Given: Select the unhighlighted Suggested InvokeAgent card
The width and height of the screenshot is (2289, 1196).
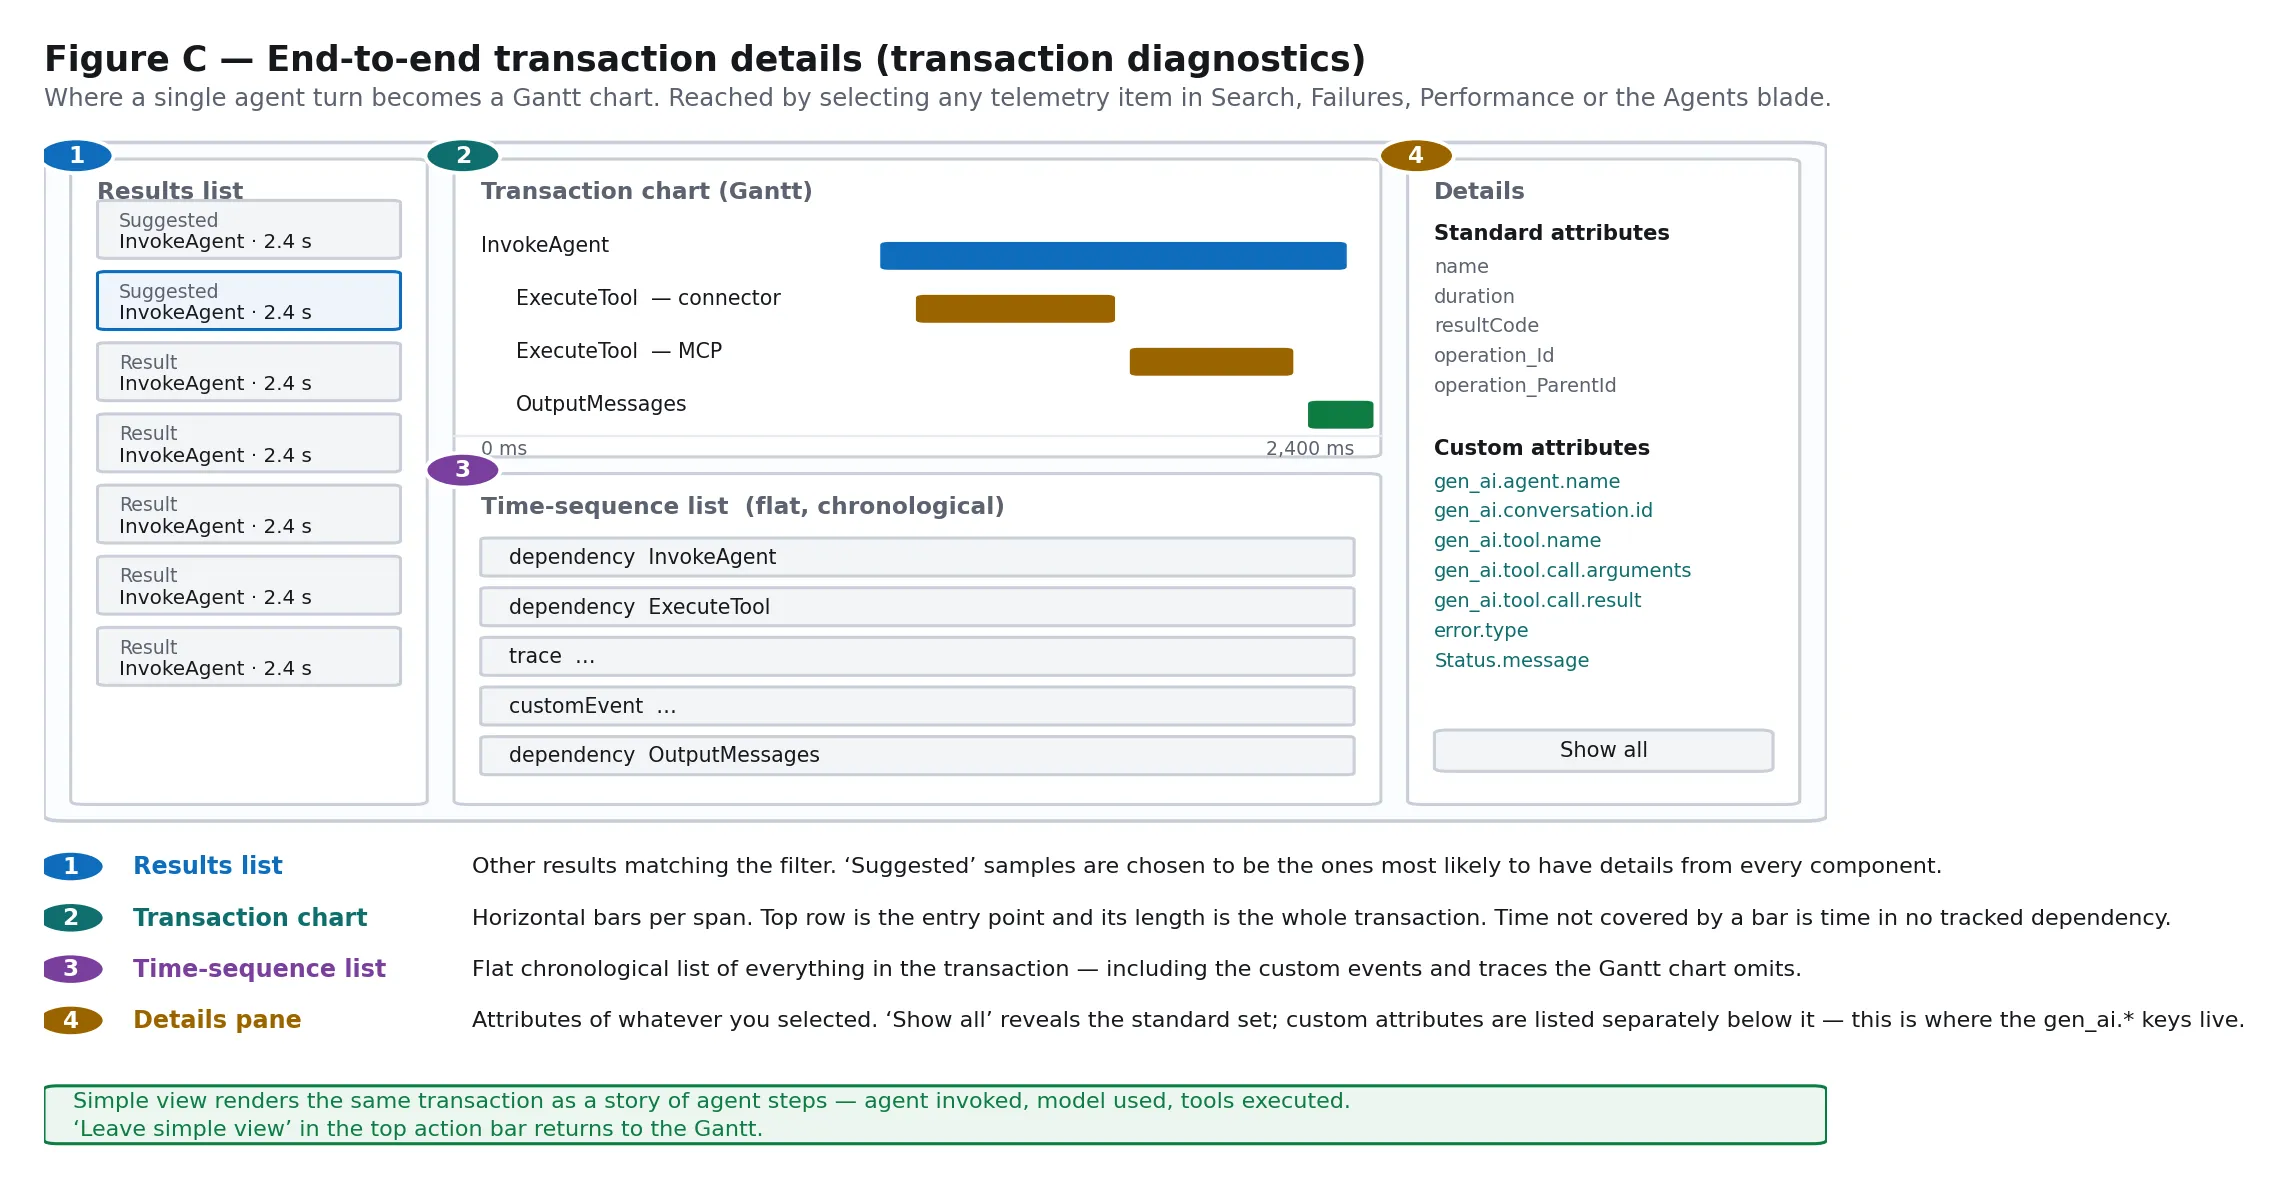Looking at the screenshot, I should click(249, 230).
